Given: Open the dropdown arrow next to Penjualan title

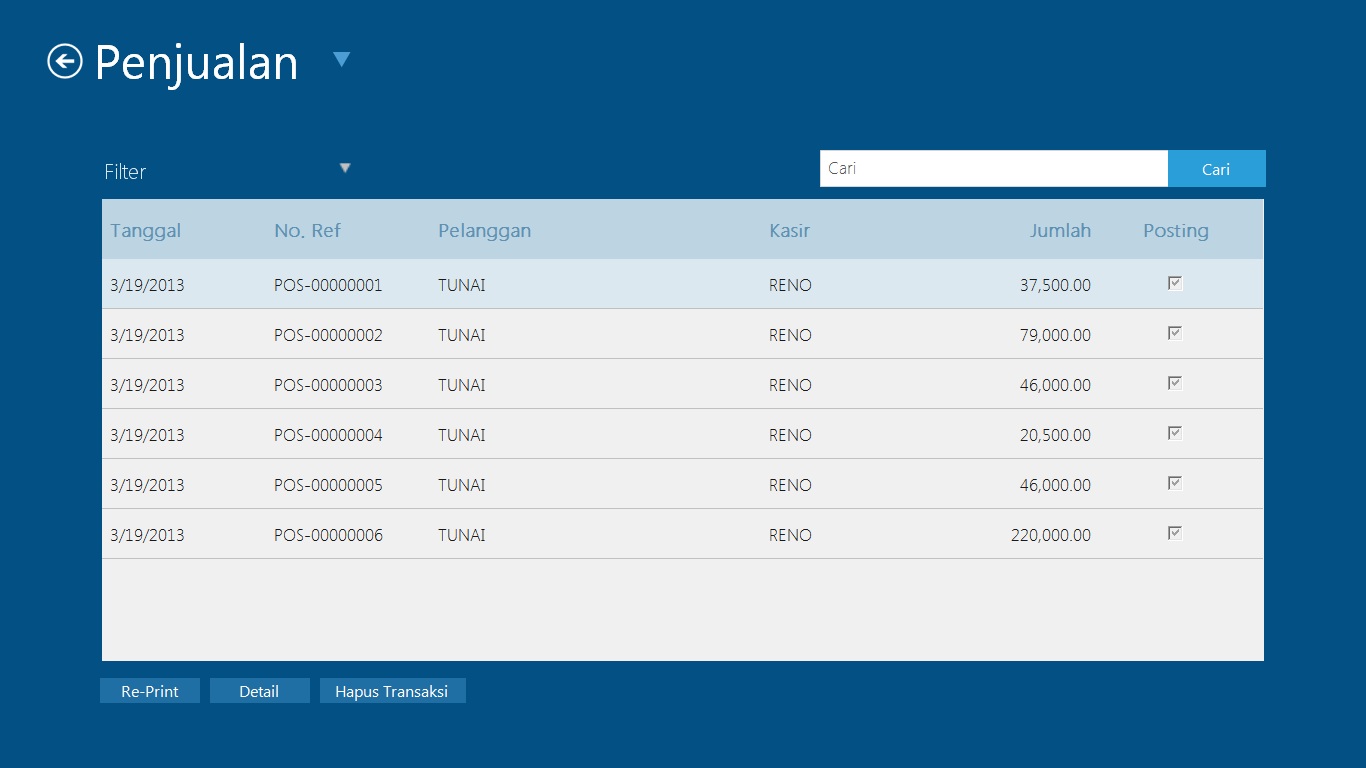Looking at the screenshot, I should tap(341, 60).
